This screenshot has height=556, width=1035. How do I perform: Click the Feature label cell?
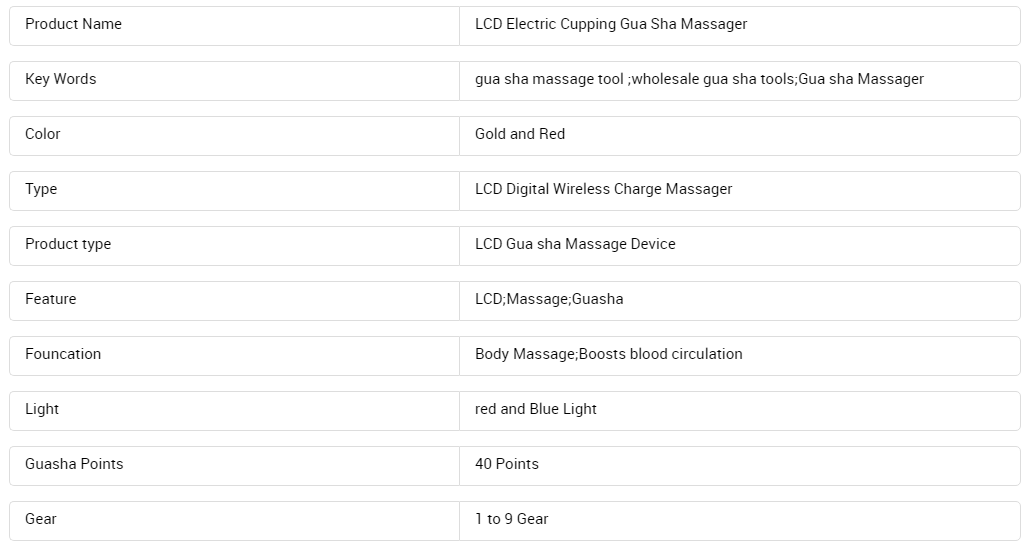(234, 301)
